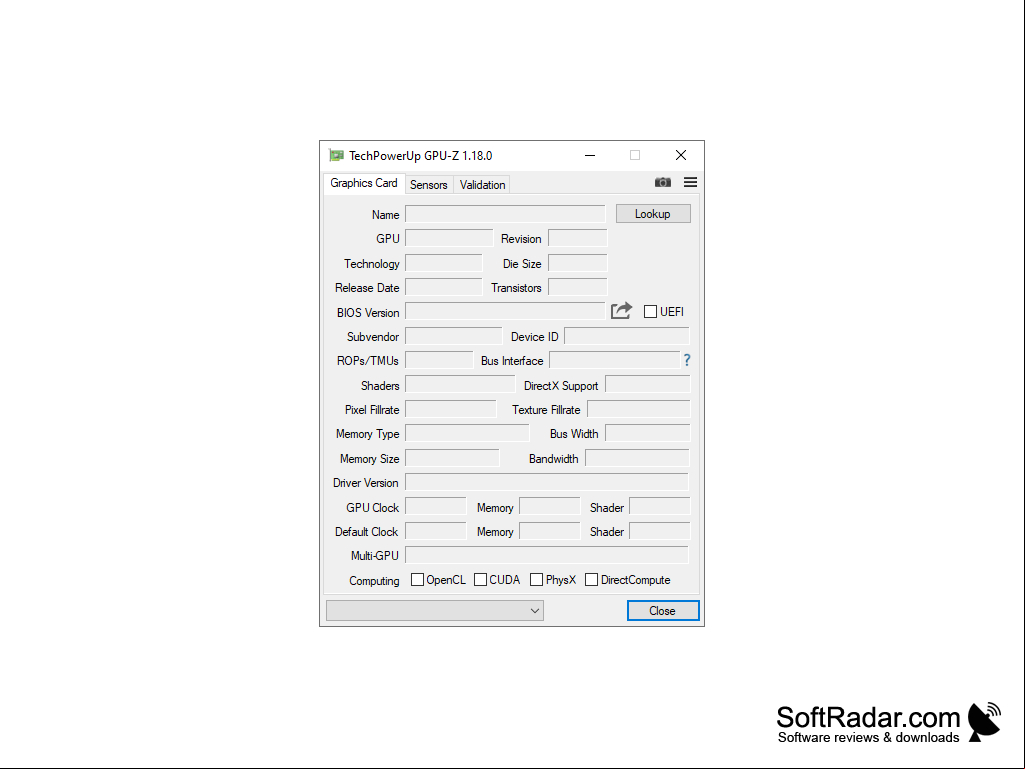
Task: Click the Shader field in Default Clock row
Action: click(x=660, y=532)
